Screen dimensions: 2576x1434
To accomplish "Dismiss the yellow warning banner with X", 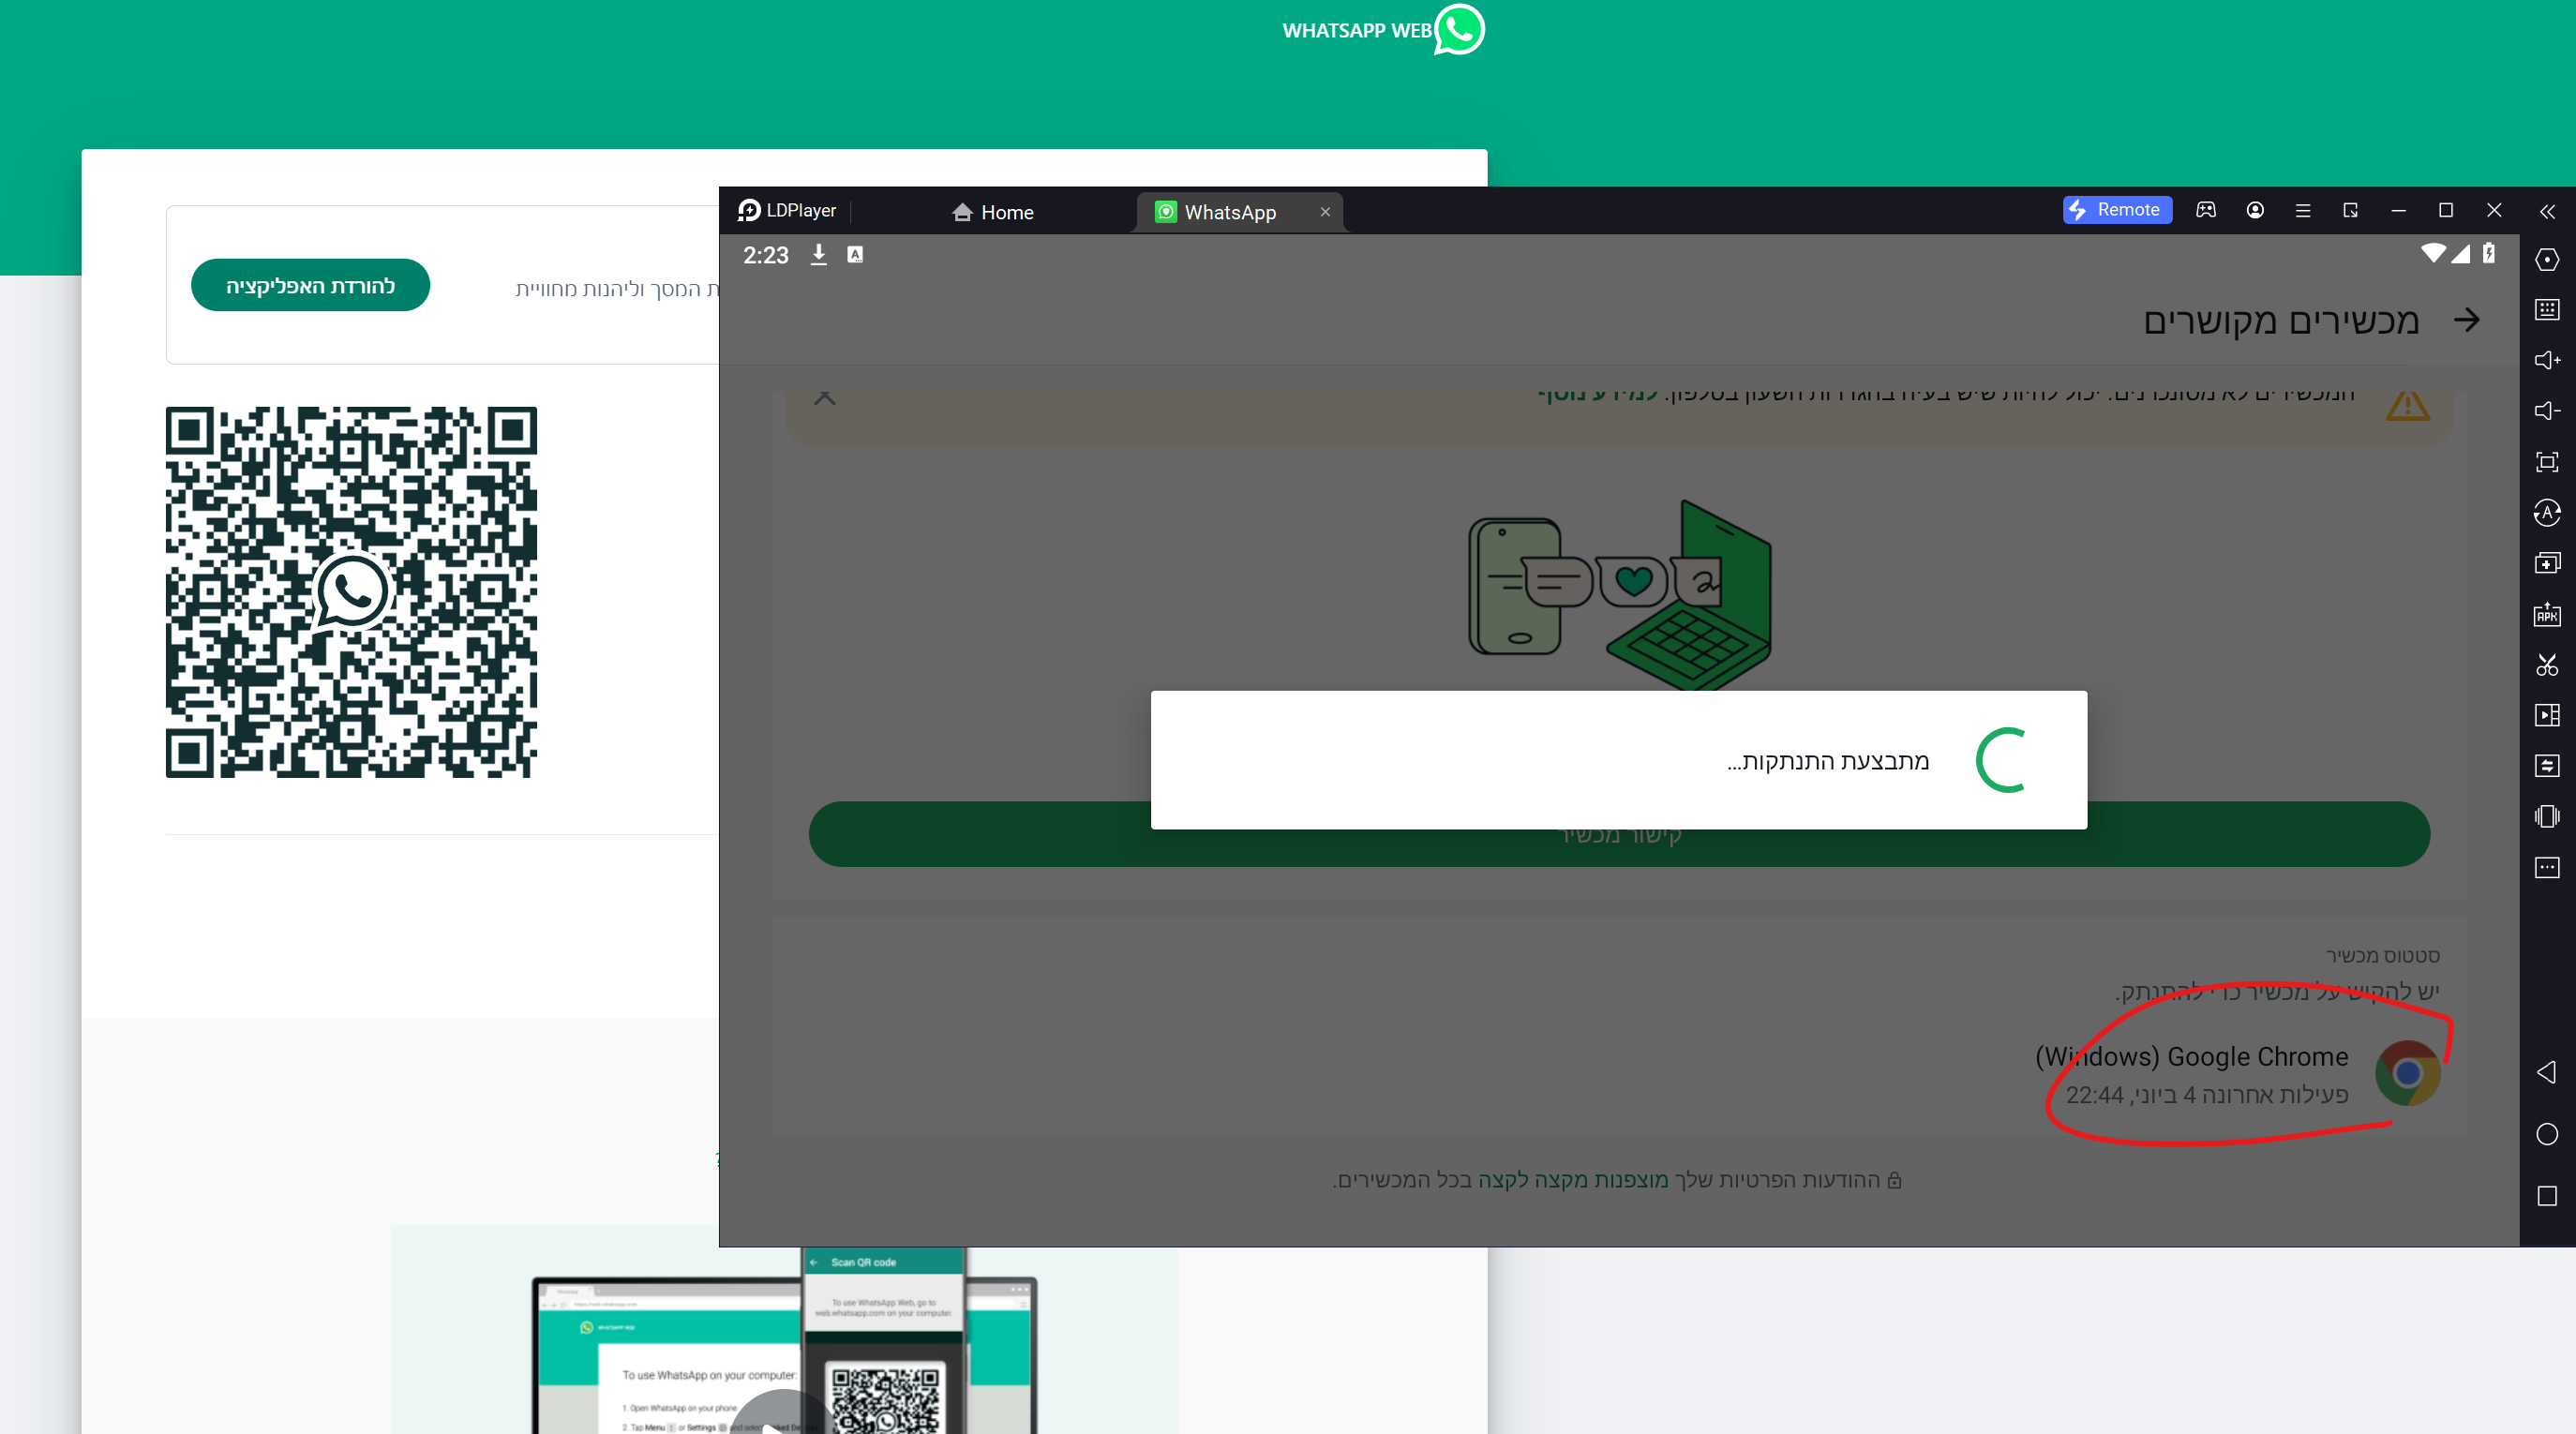I will pyautogui.click(x=824, y=398).
